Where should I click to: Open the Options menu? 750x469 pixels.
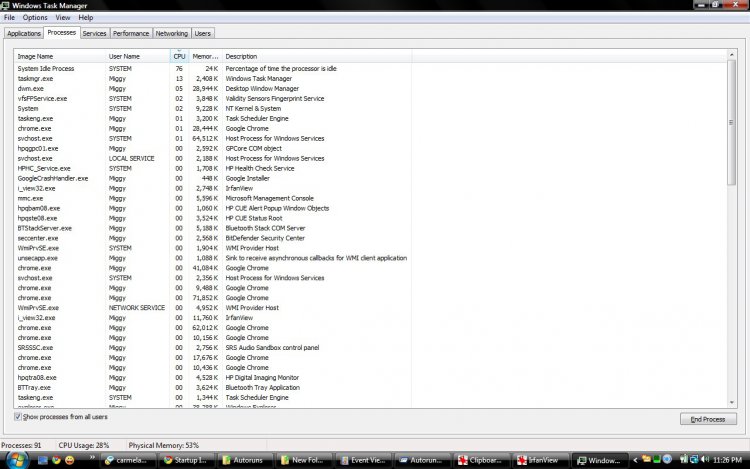click(35, 18)
